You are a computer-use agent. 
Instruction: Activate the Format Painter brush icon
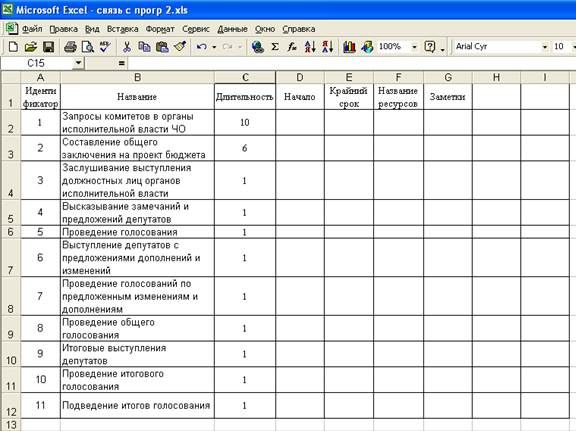pos(180,47)
